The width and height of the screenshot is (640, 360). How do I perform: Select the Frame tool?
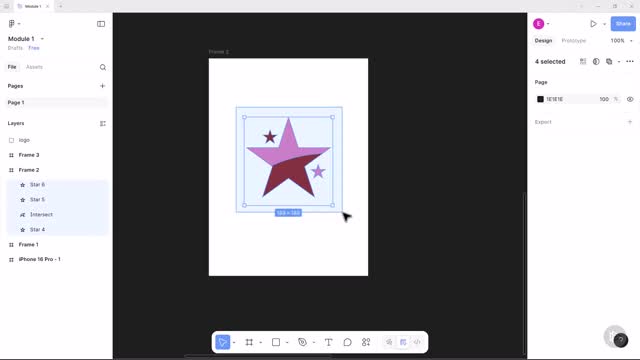coord(249,342)
